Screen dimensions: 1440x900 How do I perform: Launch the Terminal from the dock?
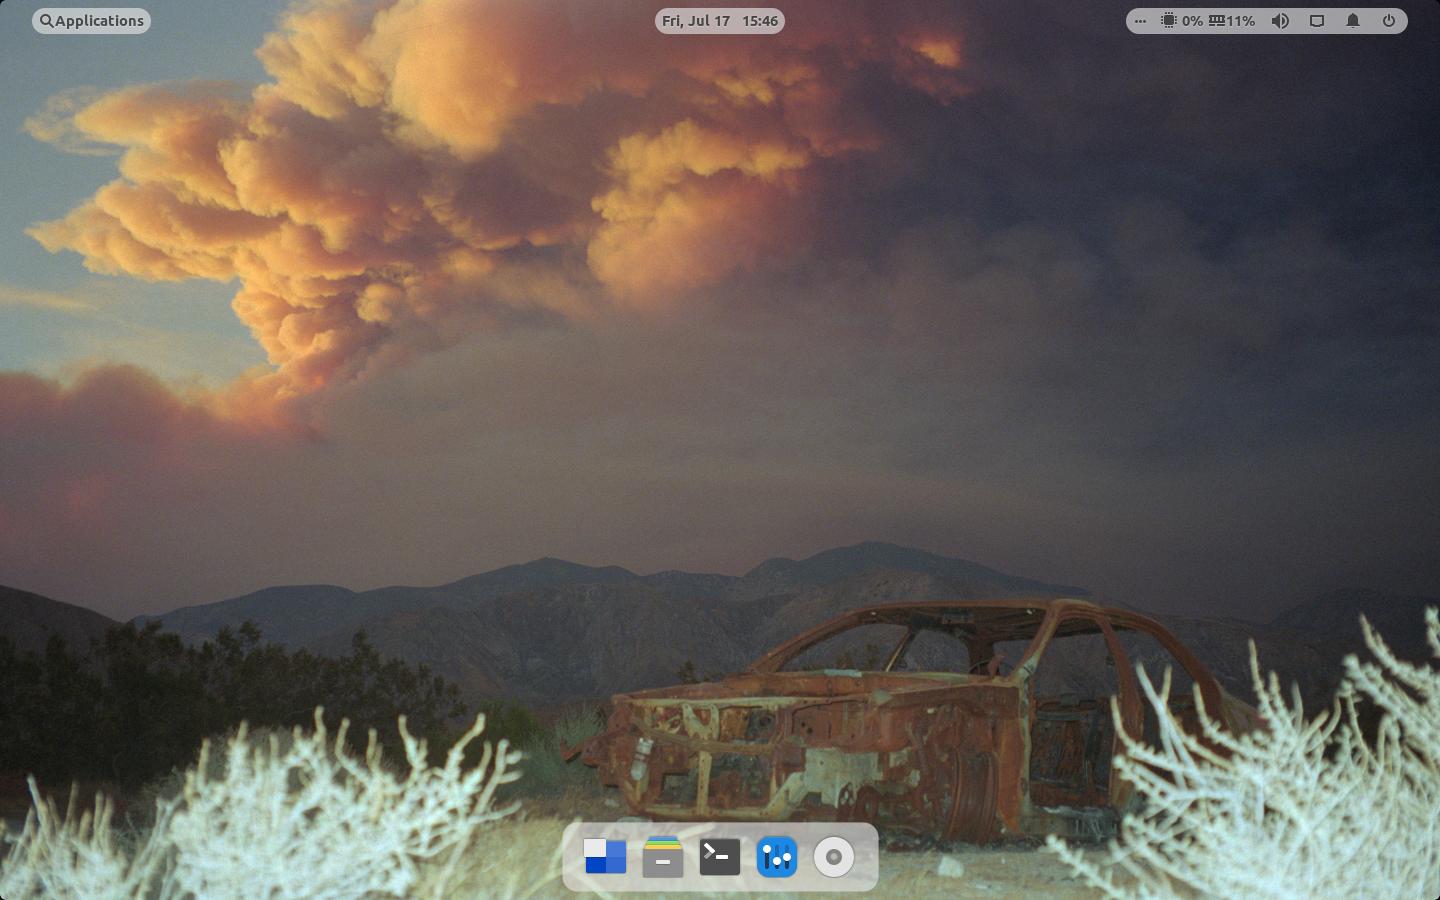coord(720,857)
